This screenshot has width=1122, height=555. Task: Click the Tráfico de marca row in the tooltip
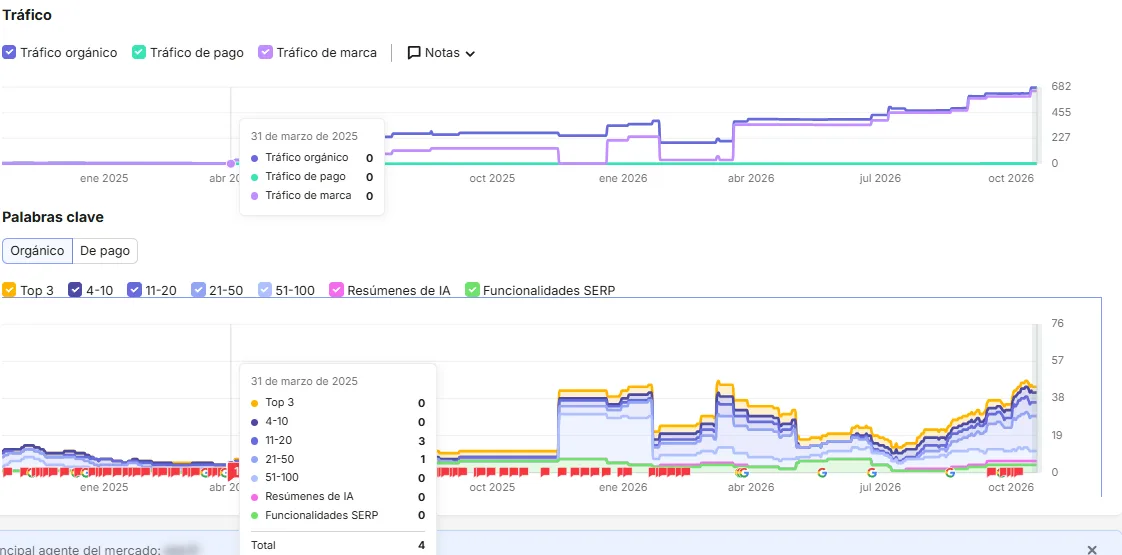[x=312, y=195]
